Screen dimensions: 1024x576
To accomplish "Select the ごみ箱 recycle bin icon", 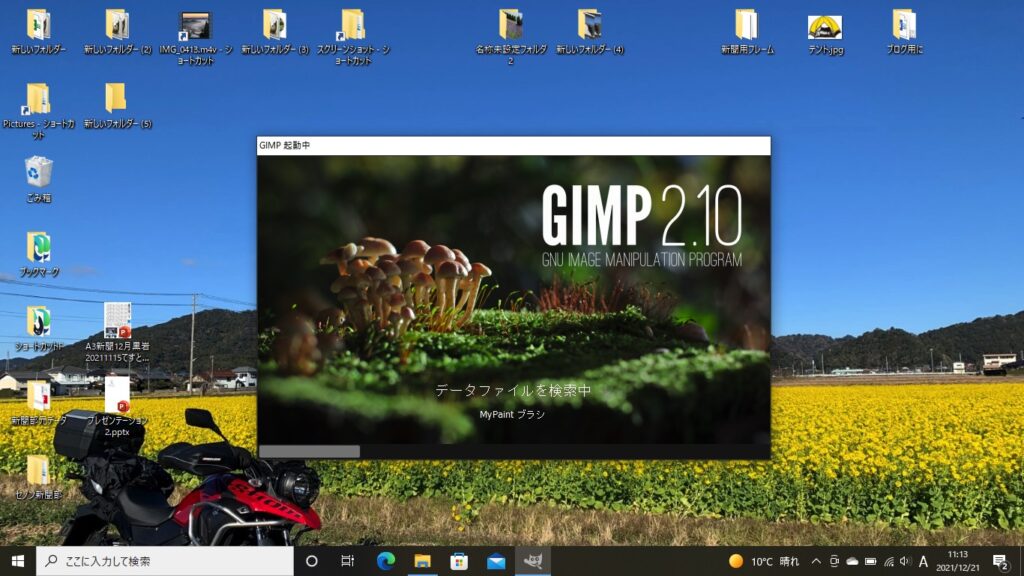I will click(38, 172).
